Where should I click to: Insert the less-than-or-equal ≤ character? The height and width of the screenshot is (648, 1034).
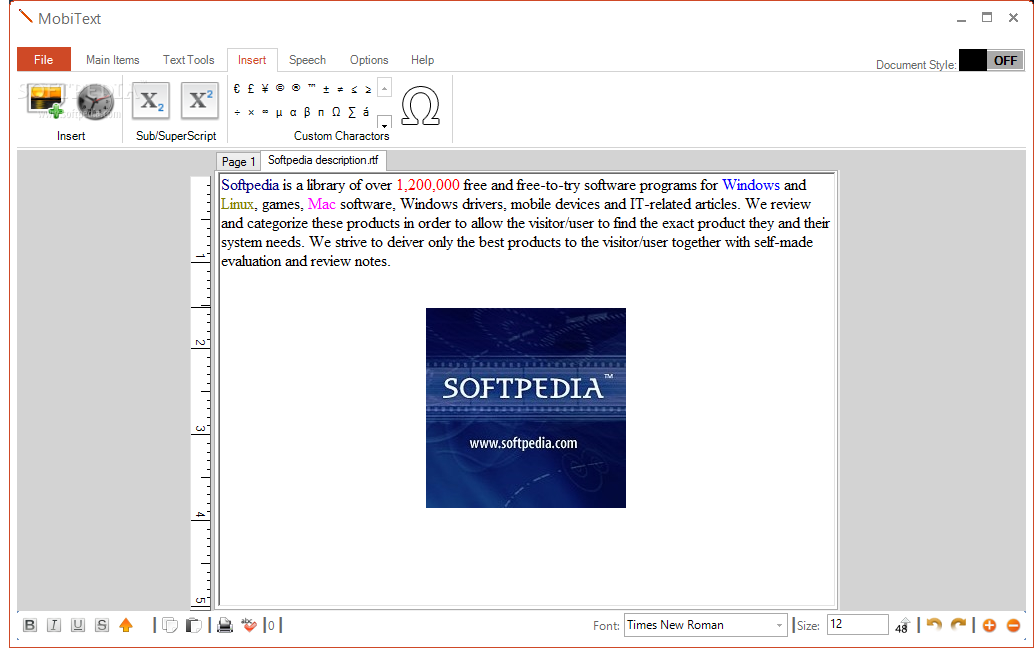coord(354,89)
